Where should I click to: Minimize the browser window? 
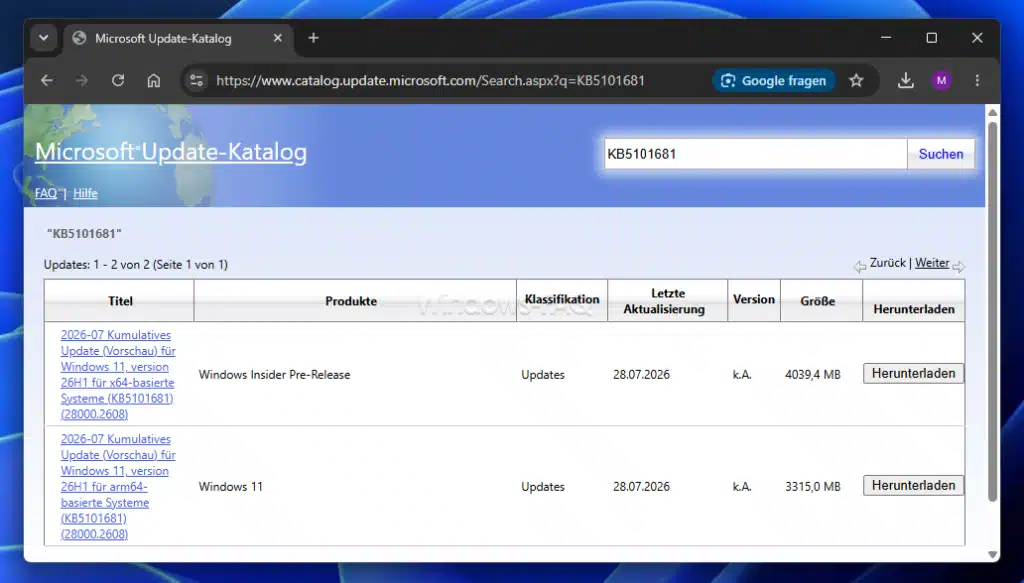[x=886, y=38]
